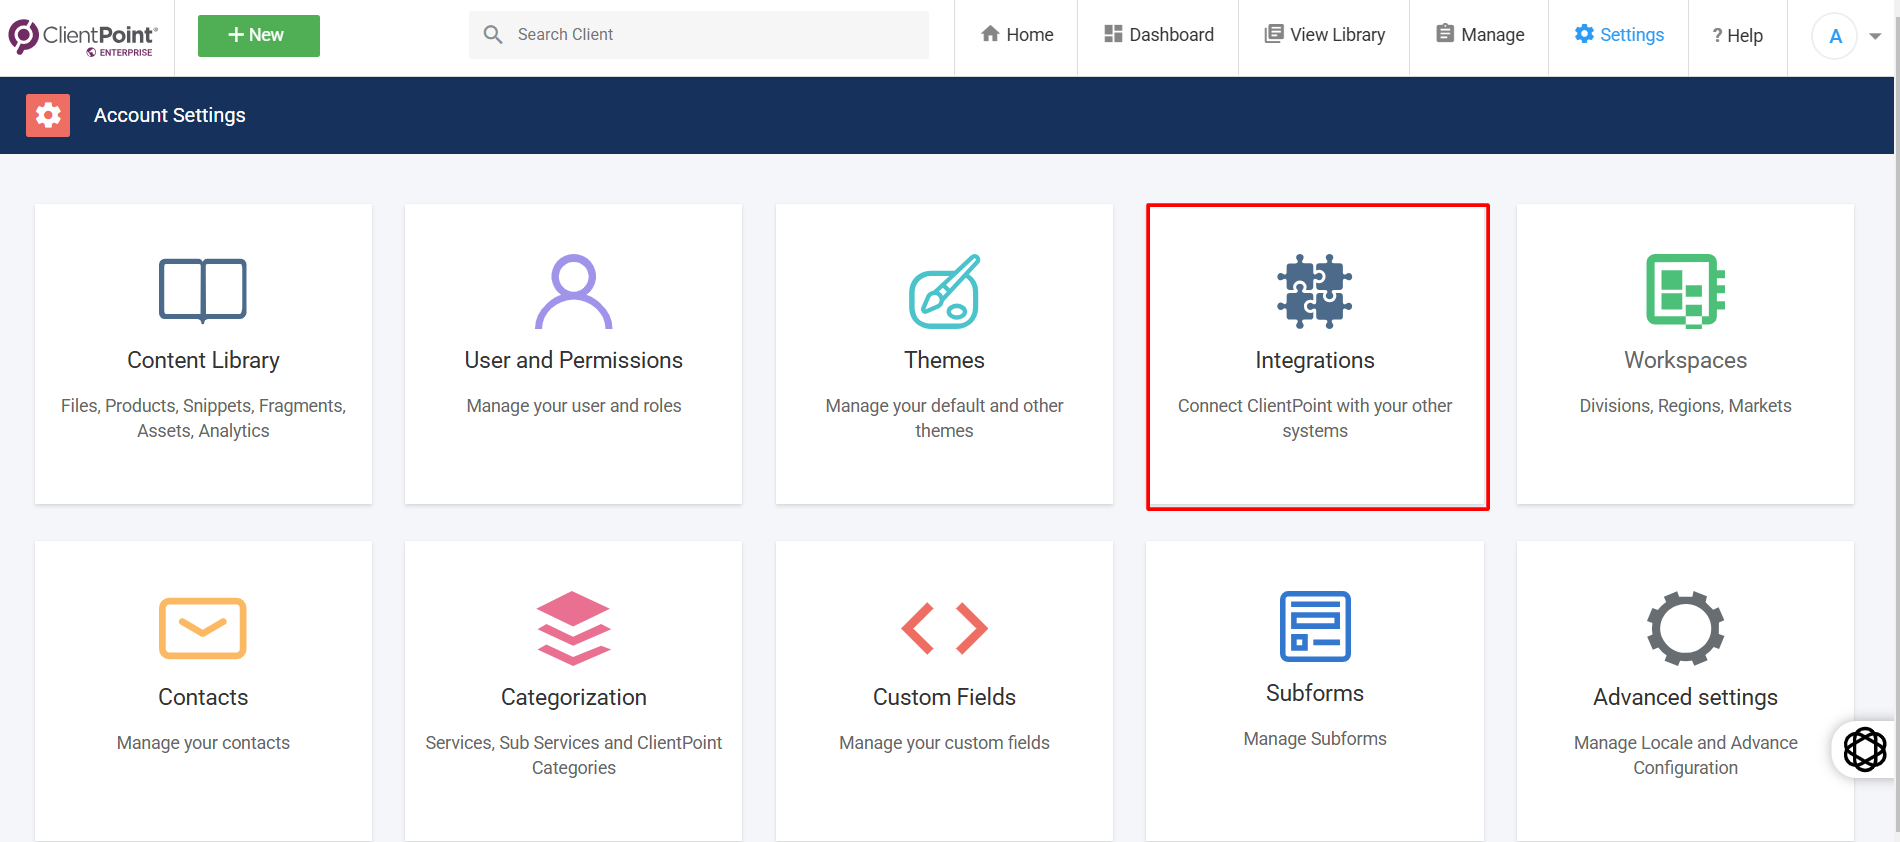This screenshot has height=842, width=1900.
Task: Select the Categorization stacked layers icon
Action: [573, 628]
